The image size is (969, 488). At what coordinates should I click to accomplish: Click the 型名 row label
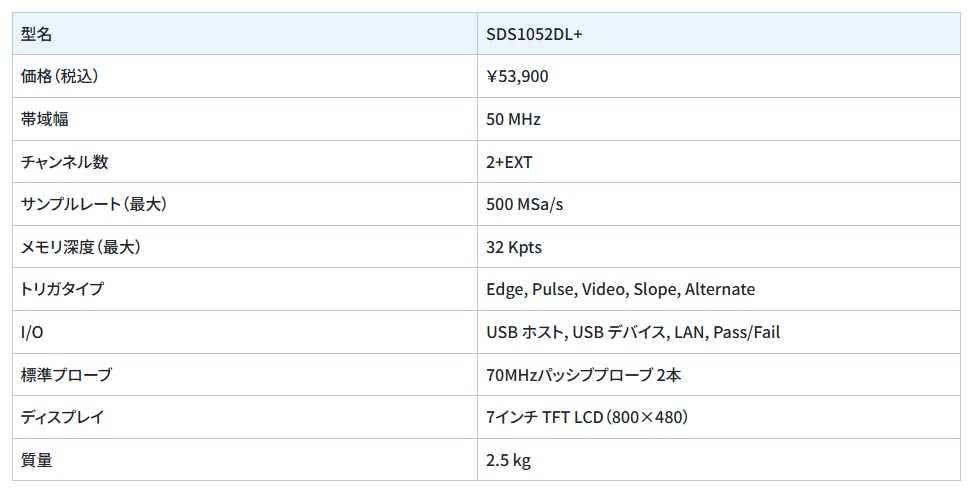click(37, 34)
